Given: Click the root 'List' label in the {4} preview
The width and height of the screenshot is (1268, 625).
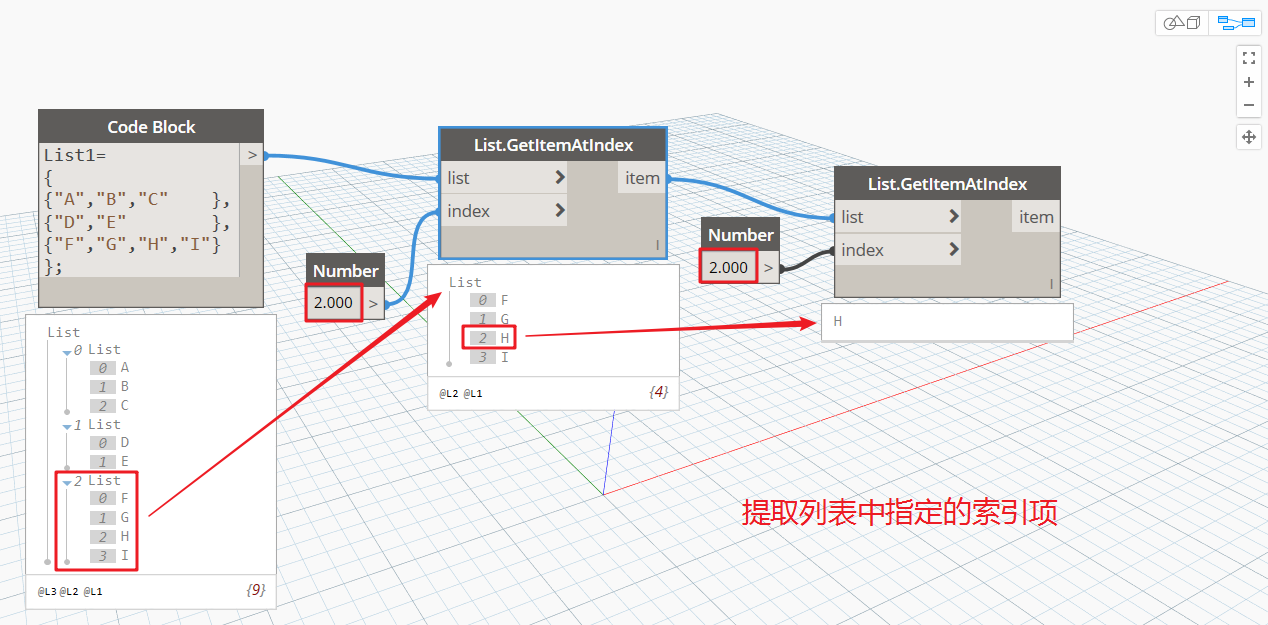Looking at the screenshot, I should pos(465,282).
